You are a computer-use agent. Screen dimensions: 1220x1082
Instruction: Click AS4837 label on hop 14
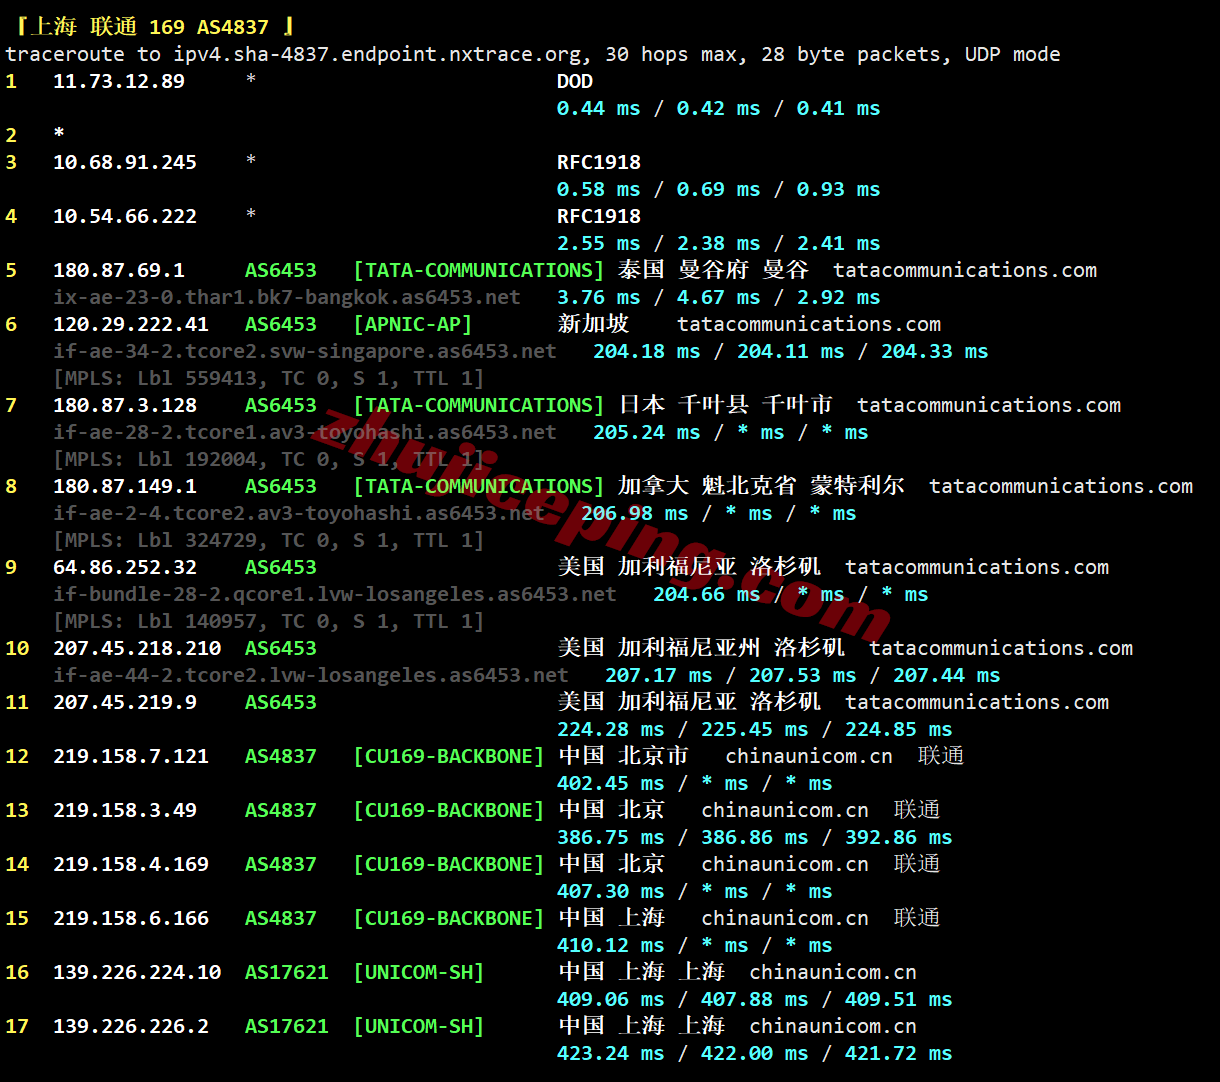tap(281, 864)
